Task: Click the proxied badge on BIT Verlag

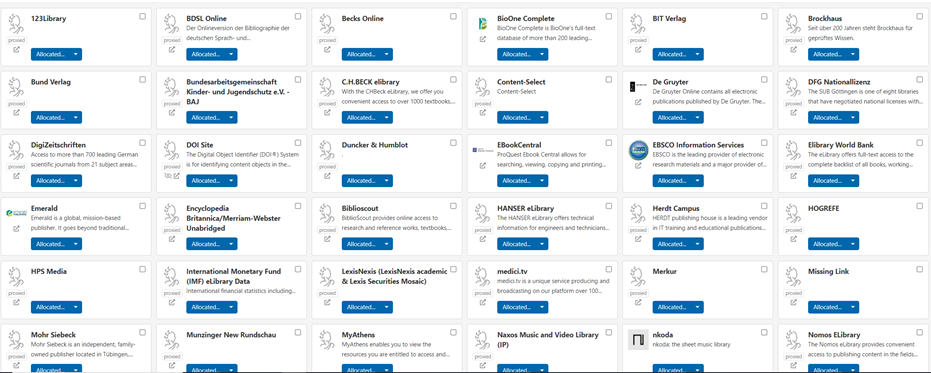Action: click(638, 40)
